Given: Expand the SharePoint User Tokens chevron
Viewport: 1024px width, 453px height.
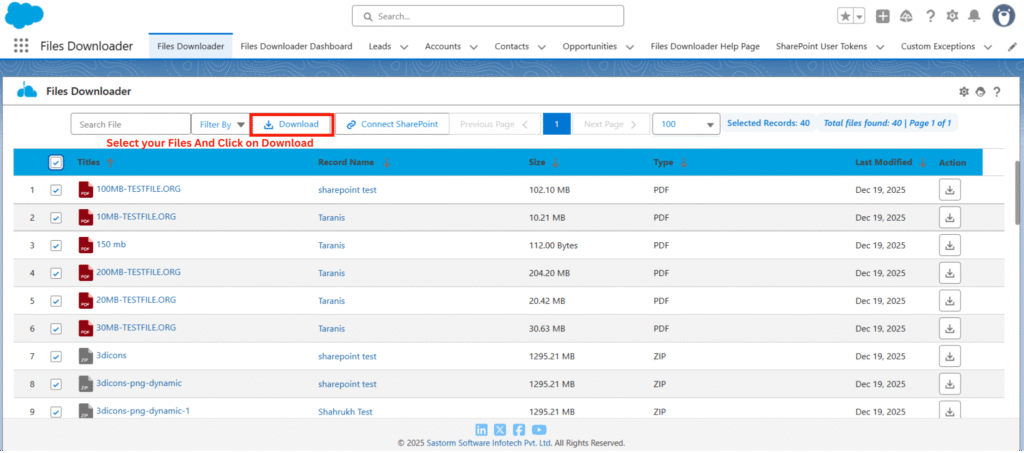Looking at the screenshot, I should coord(880,47).
